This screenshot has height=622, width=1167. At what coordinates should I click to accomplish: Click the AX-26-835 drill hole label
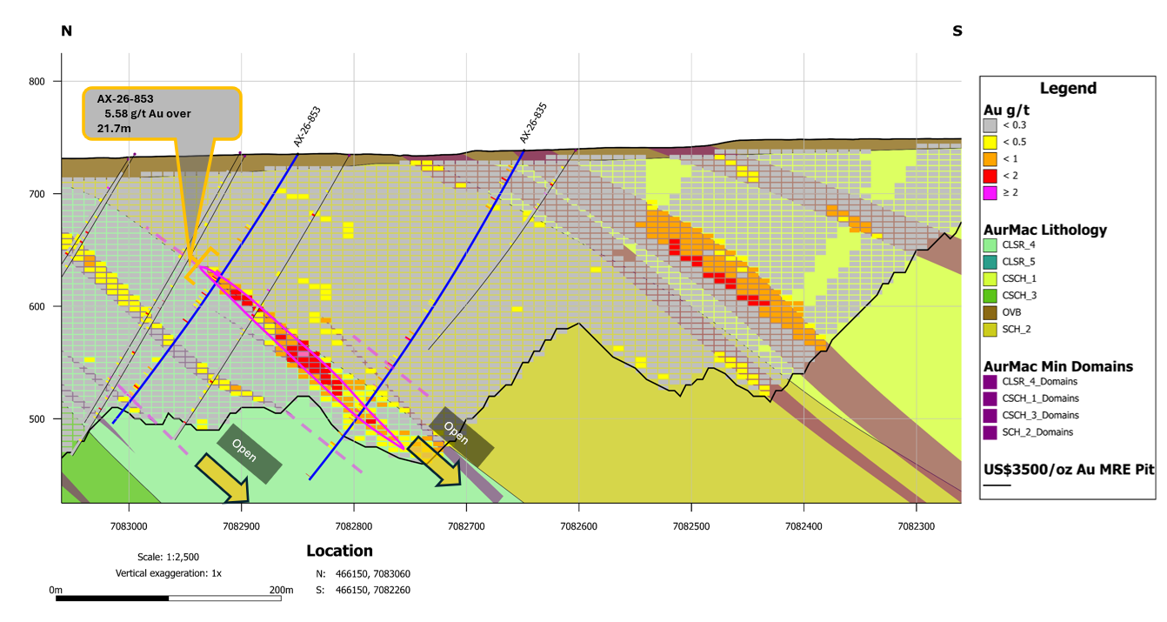pos(533,123)
